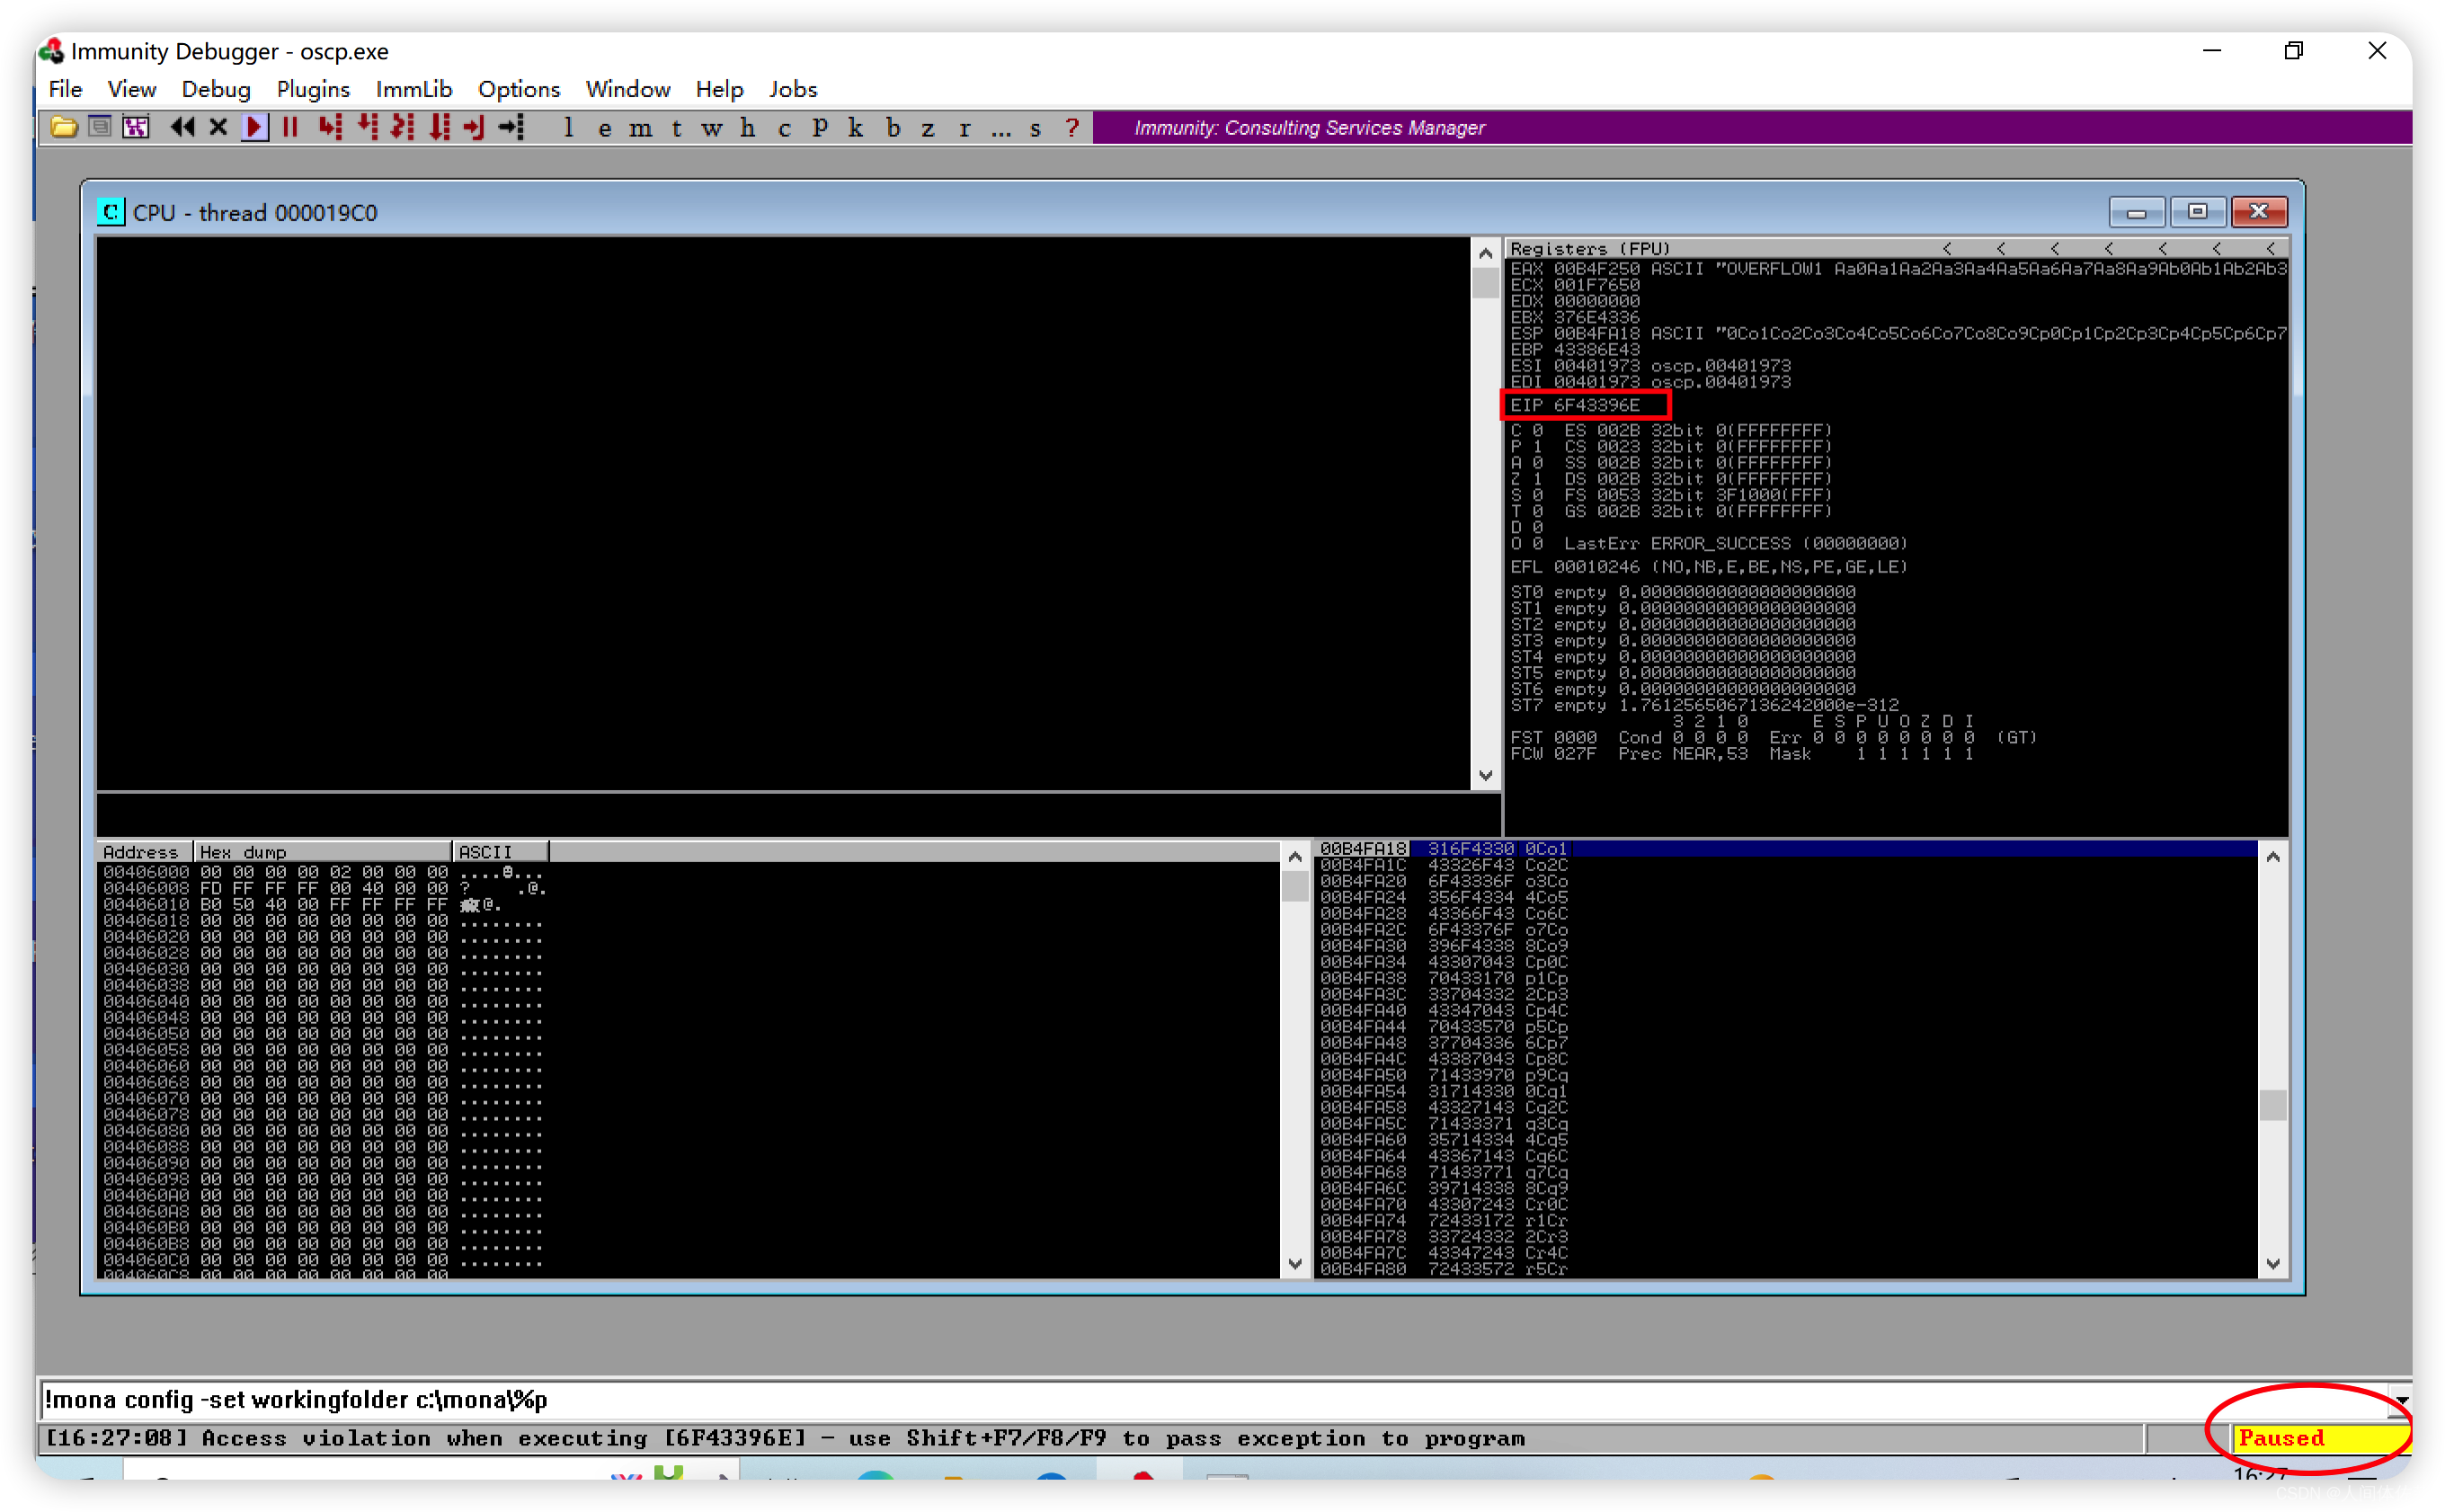Restart the program using the rewind icon
Screen dimensions: 2445x1512
(183, 127)
